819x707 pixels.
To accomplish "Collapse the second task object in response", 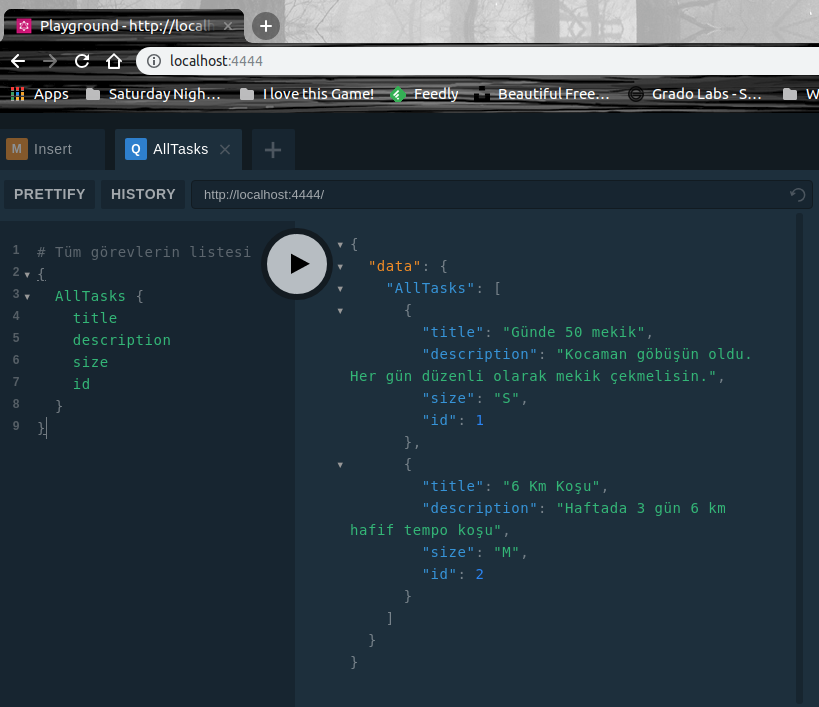I will (x=341, y=465).
